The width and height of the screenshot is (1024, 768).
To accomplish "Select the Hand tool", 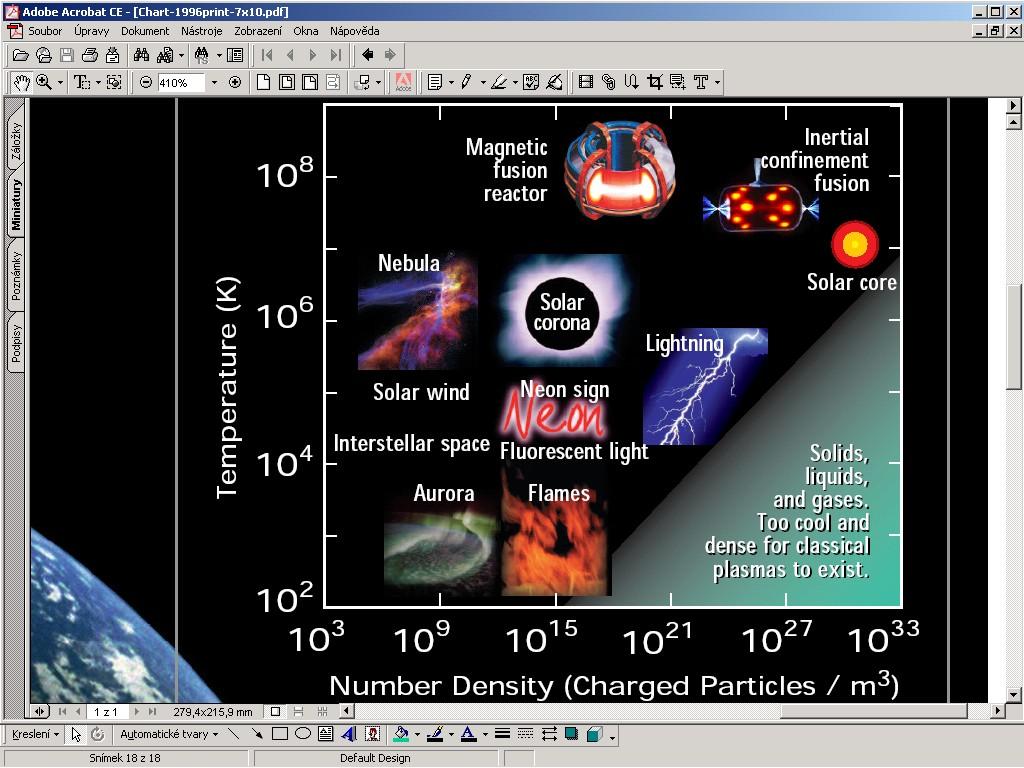I will tap(22, 82).
